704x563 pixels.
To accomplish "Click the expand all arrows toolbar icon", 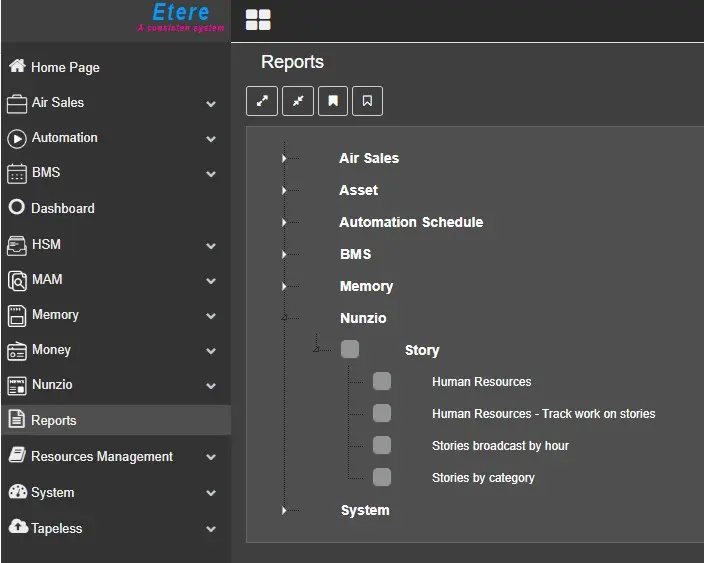I will pos(262,101).
